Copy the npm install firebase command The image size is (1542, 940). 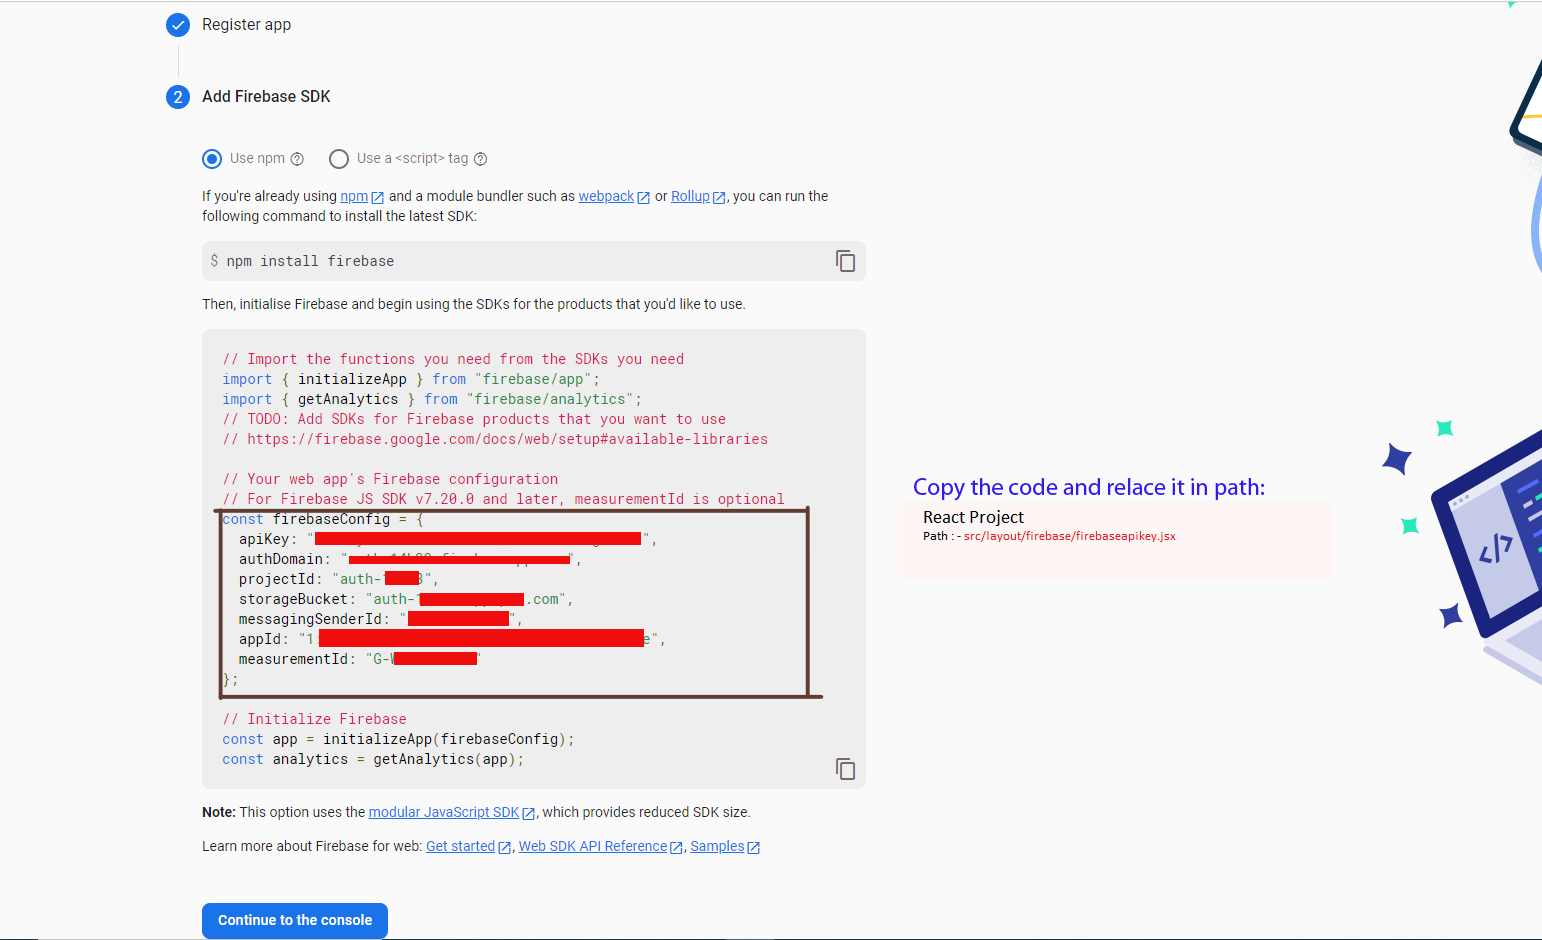coord(845,261)
